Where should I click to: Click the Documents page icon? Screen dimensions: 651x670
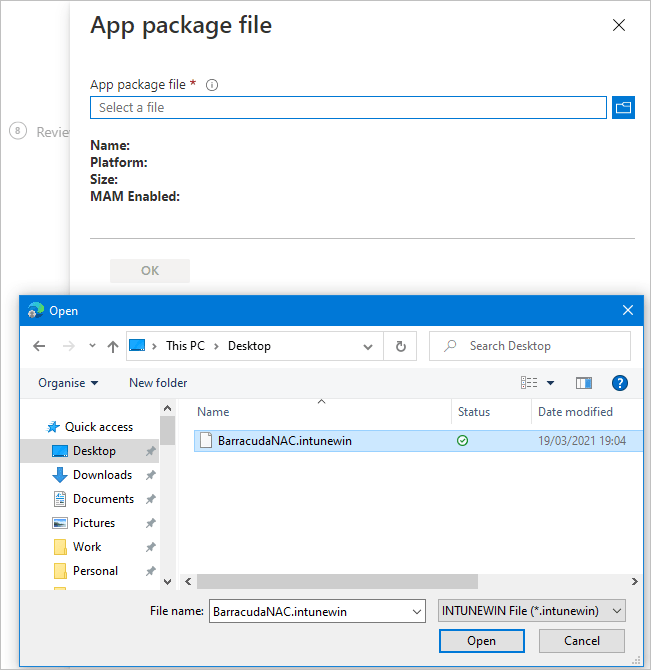point(60,499)
